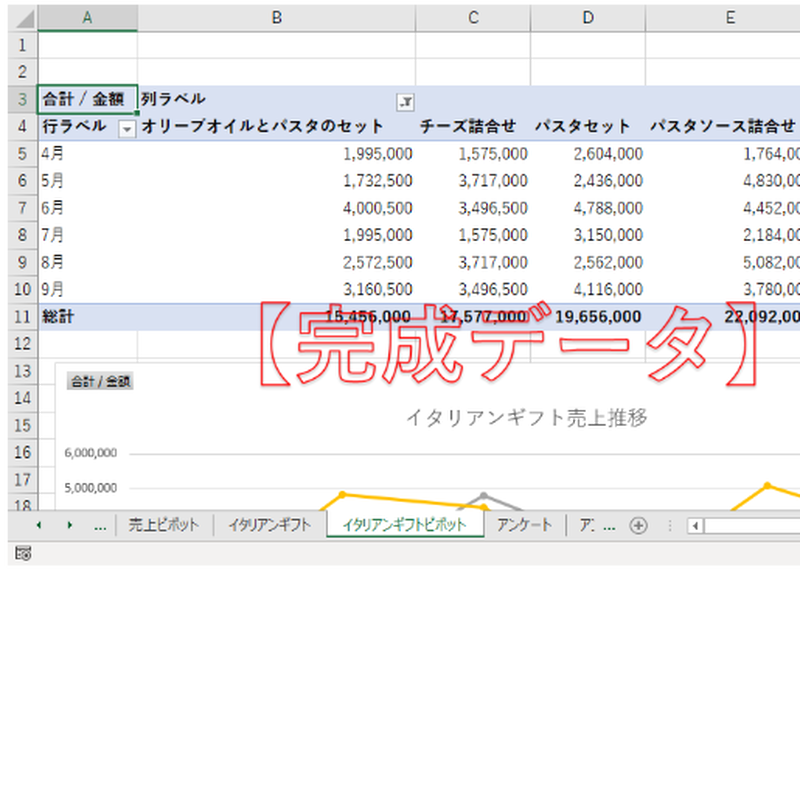Click the horizontal scrollbar left arrow

click(x=695, y=525)
